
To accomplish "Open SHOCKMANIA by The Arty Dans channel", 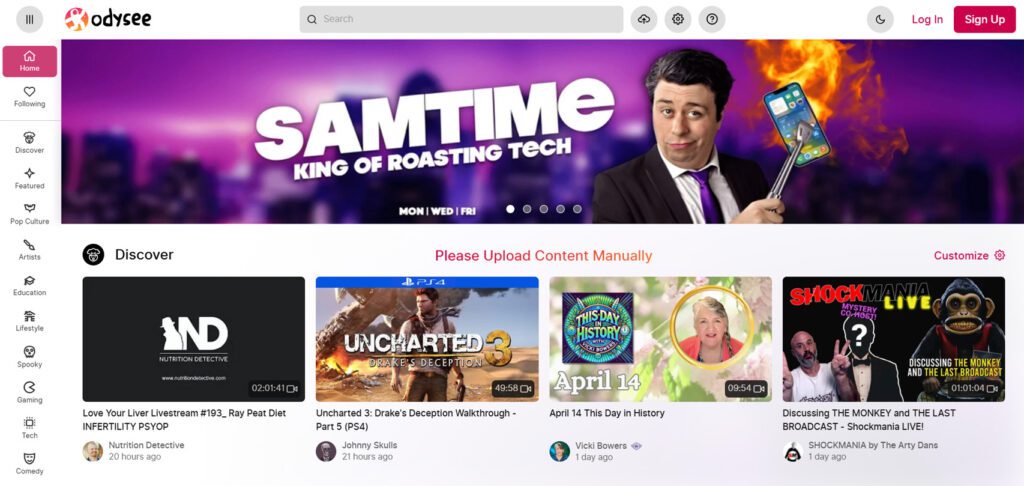I will 873,445.
